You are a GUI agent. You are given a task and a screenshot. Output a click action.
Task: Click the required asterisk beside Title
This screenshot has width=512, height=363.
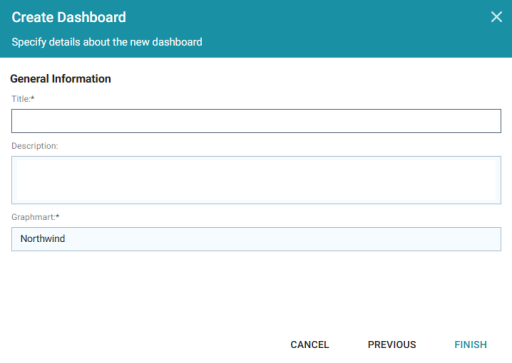coord(33,98)
